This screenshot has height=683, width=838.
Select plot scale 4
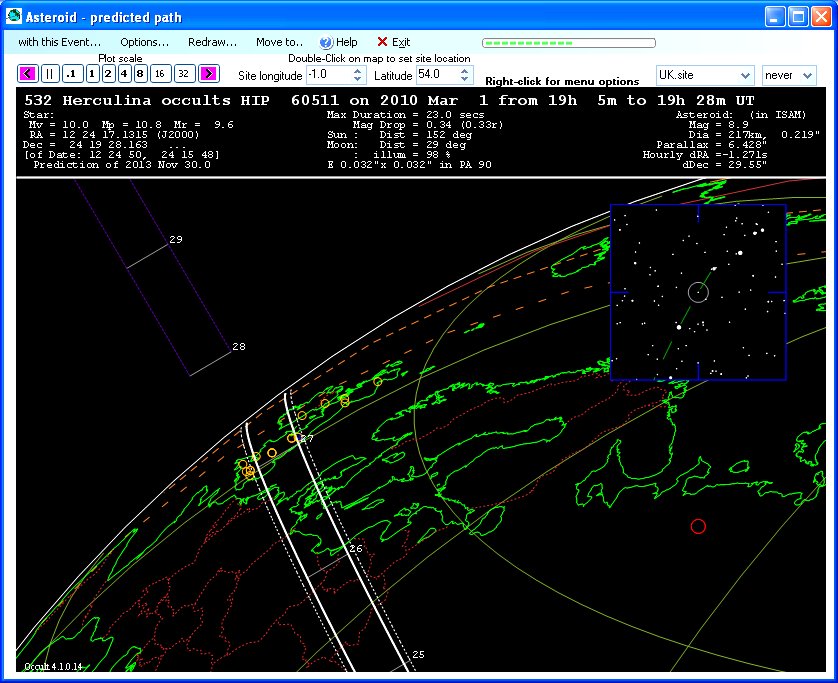click(124, 73)
